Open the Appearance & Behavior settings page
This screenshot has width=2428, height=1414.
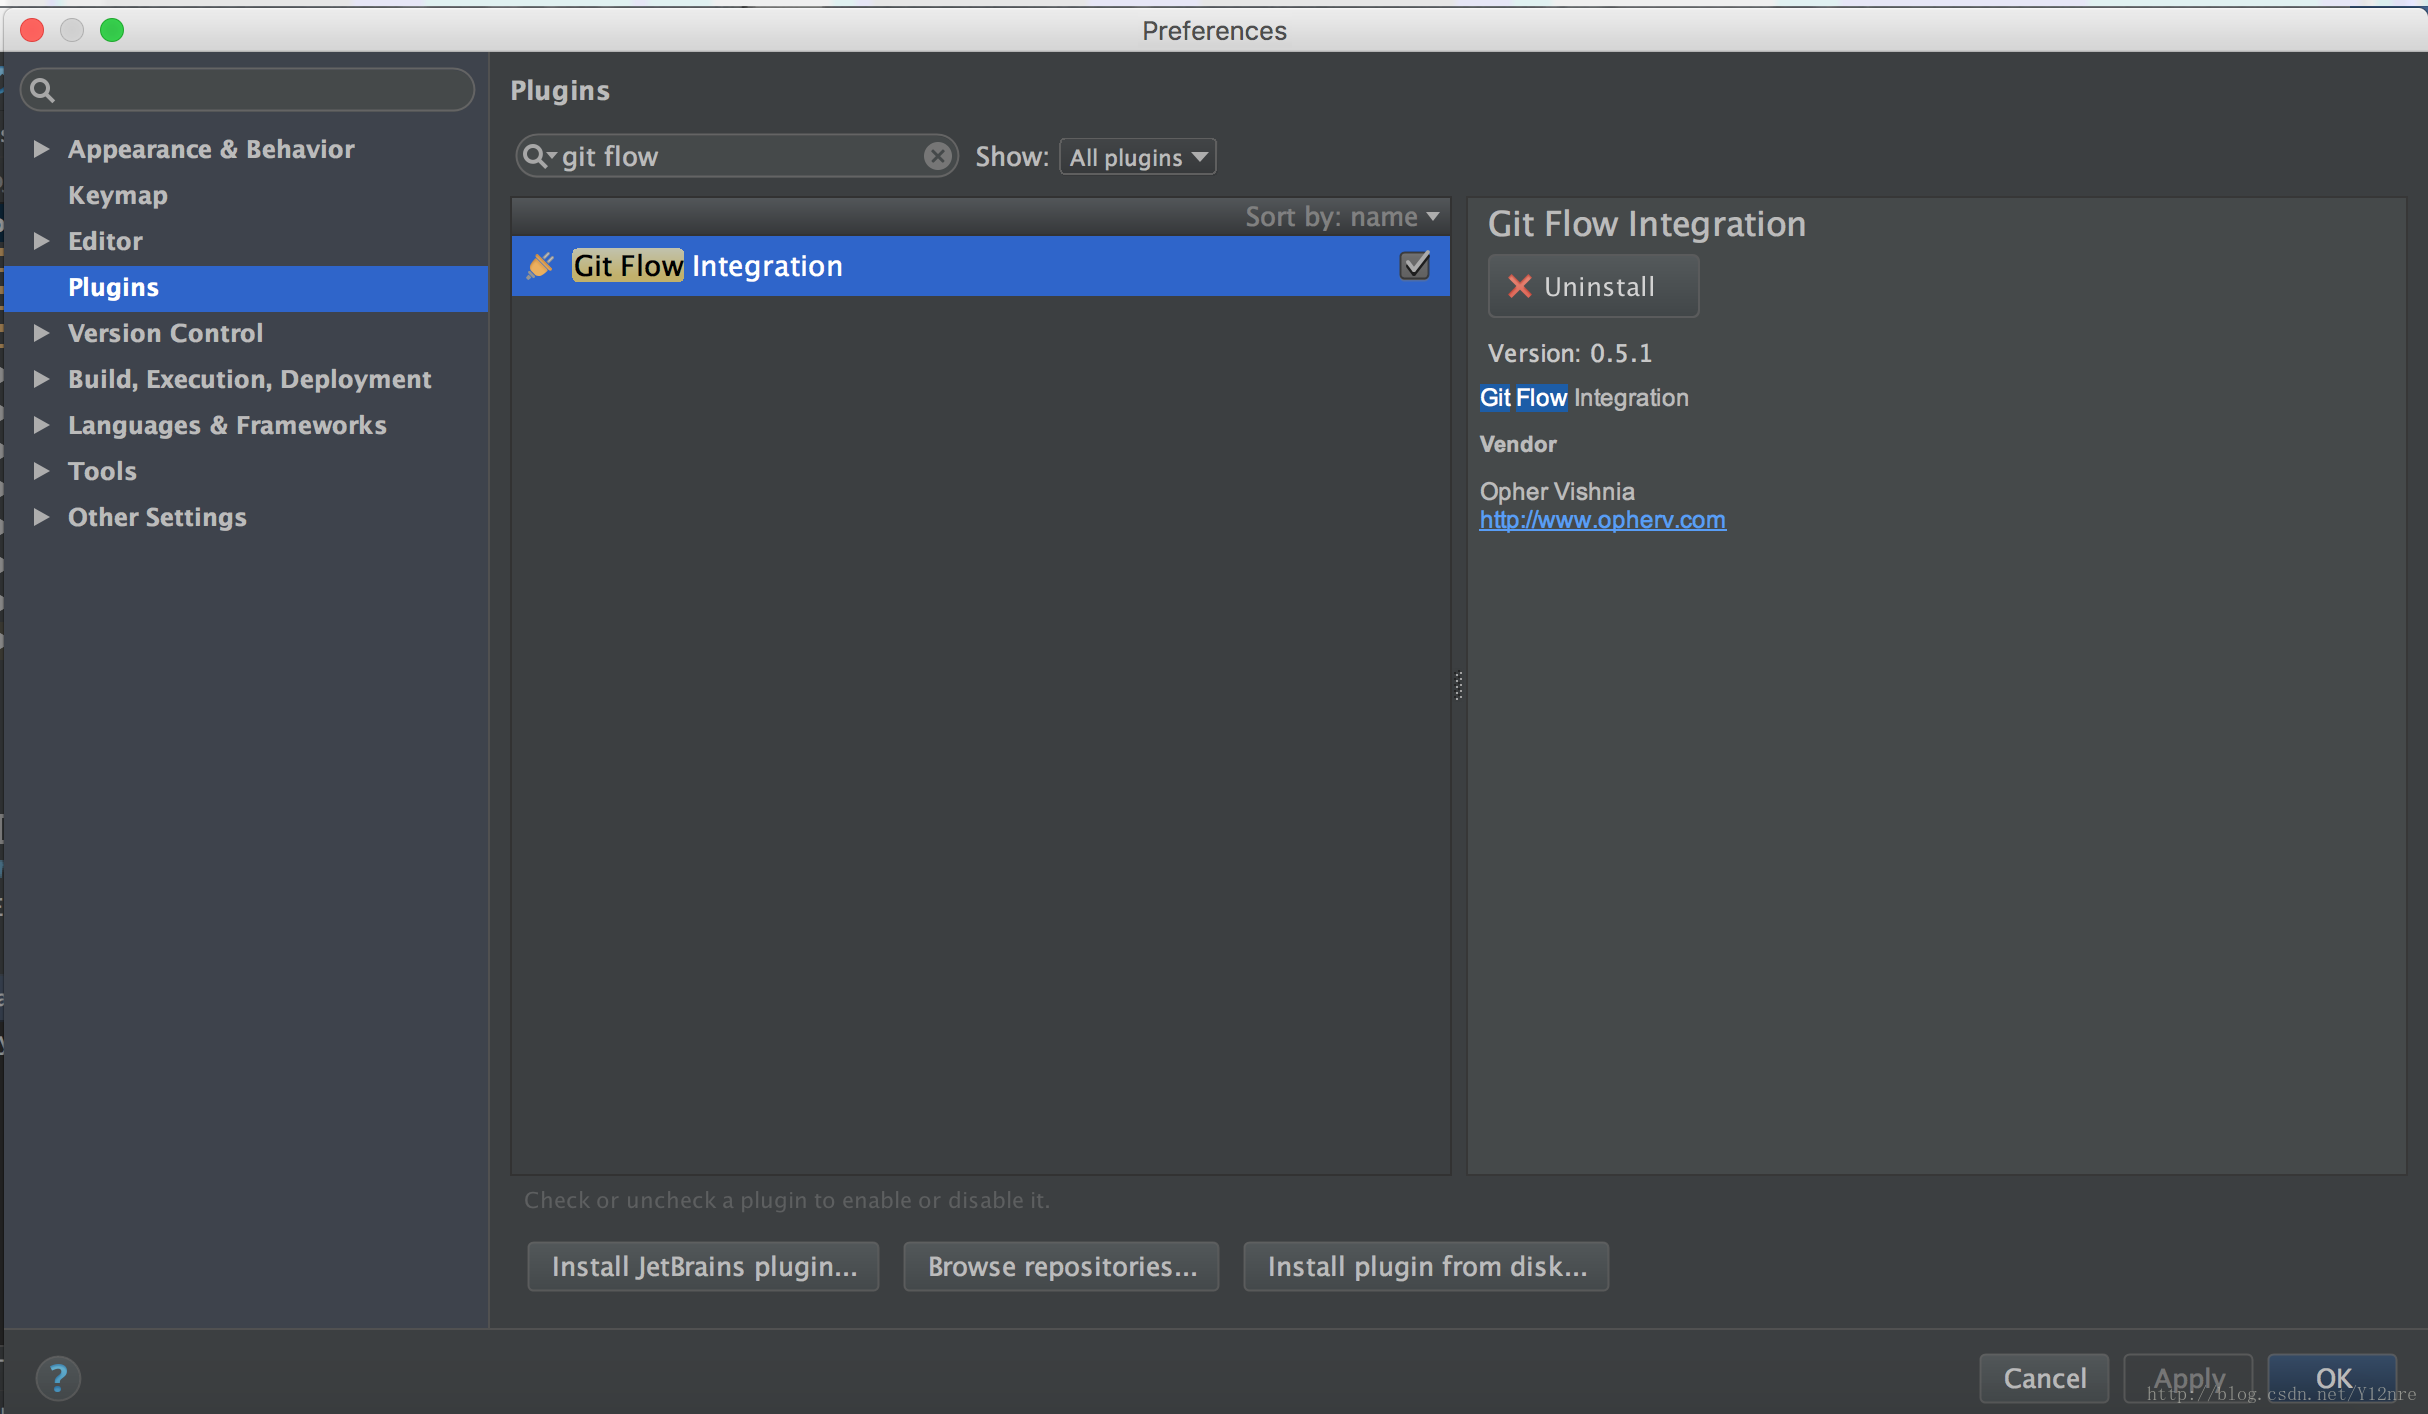211,149
